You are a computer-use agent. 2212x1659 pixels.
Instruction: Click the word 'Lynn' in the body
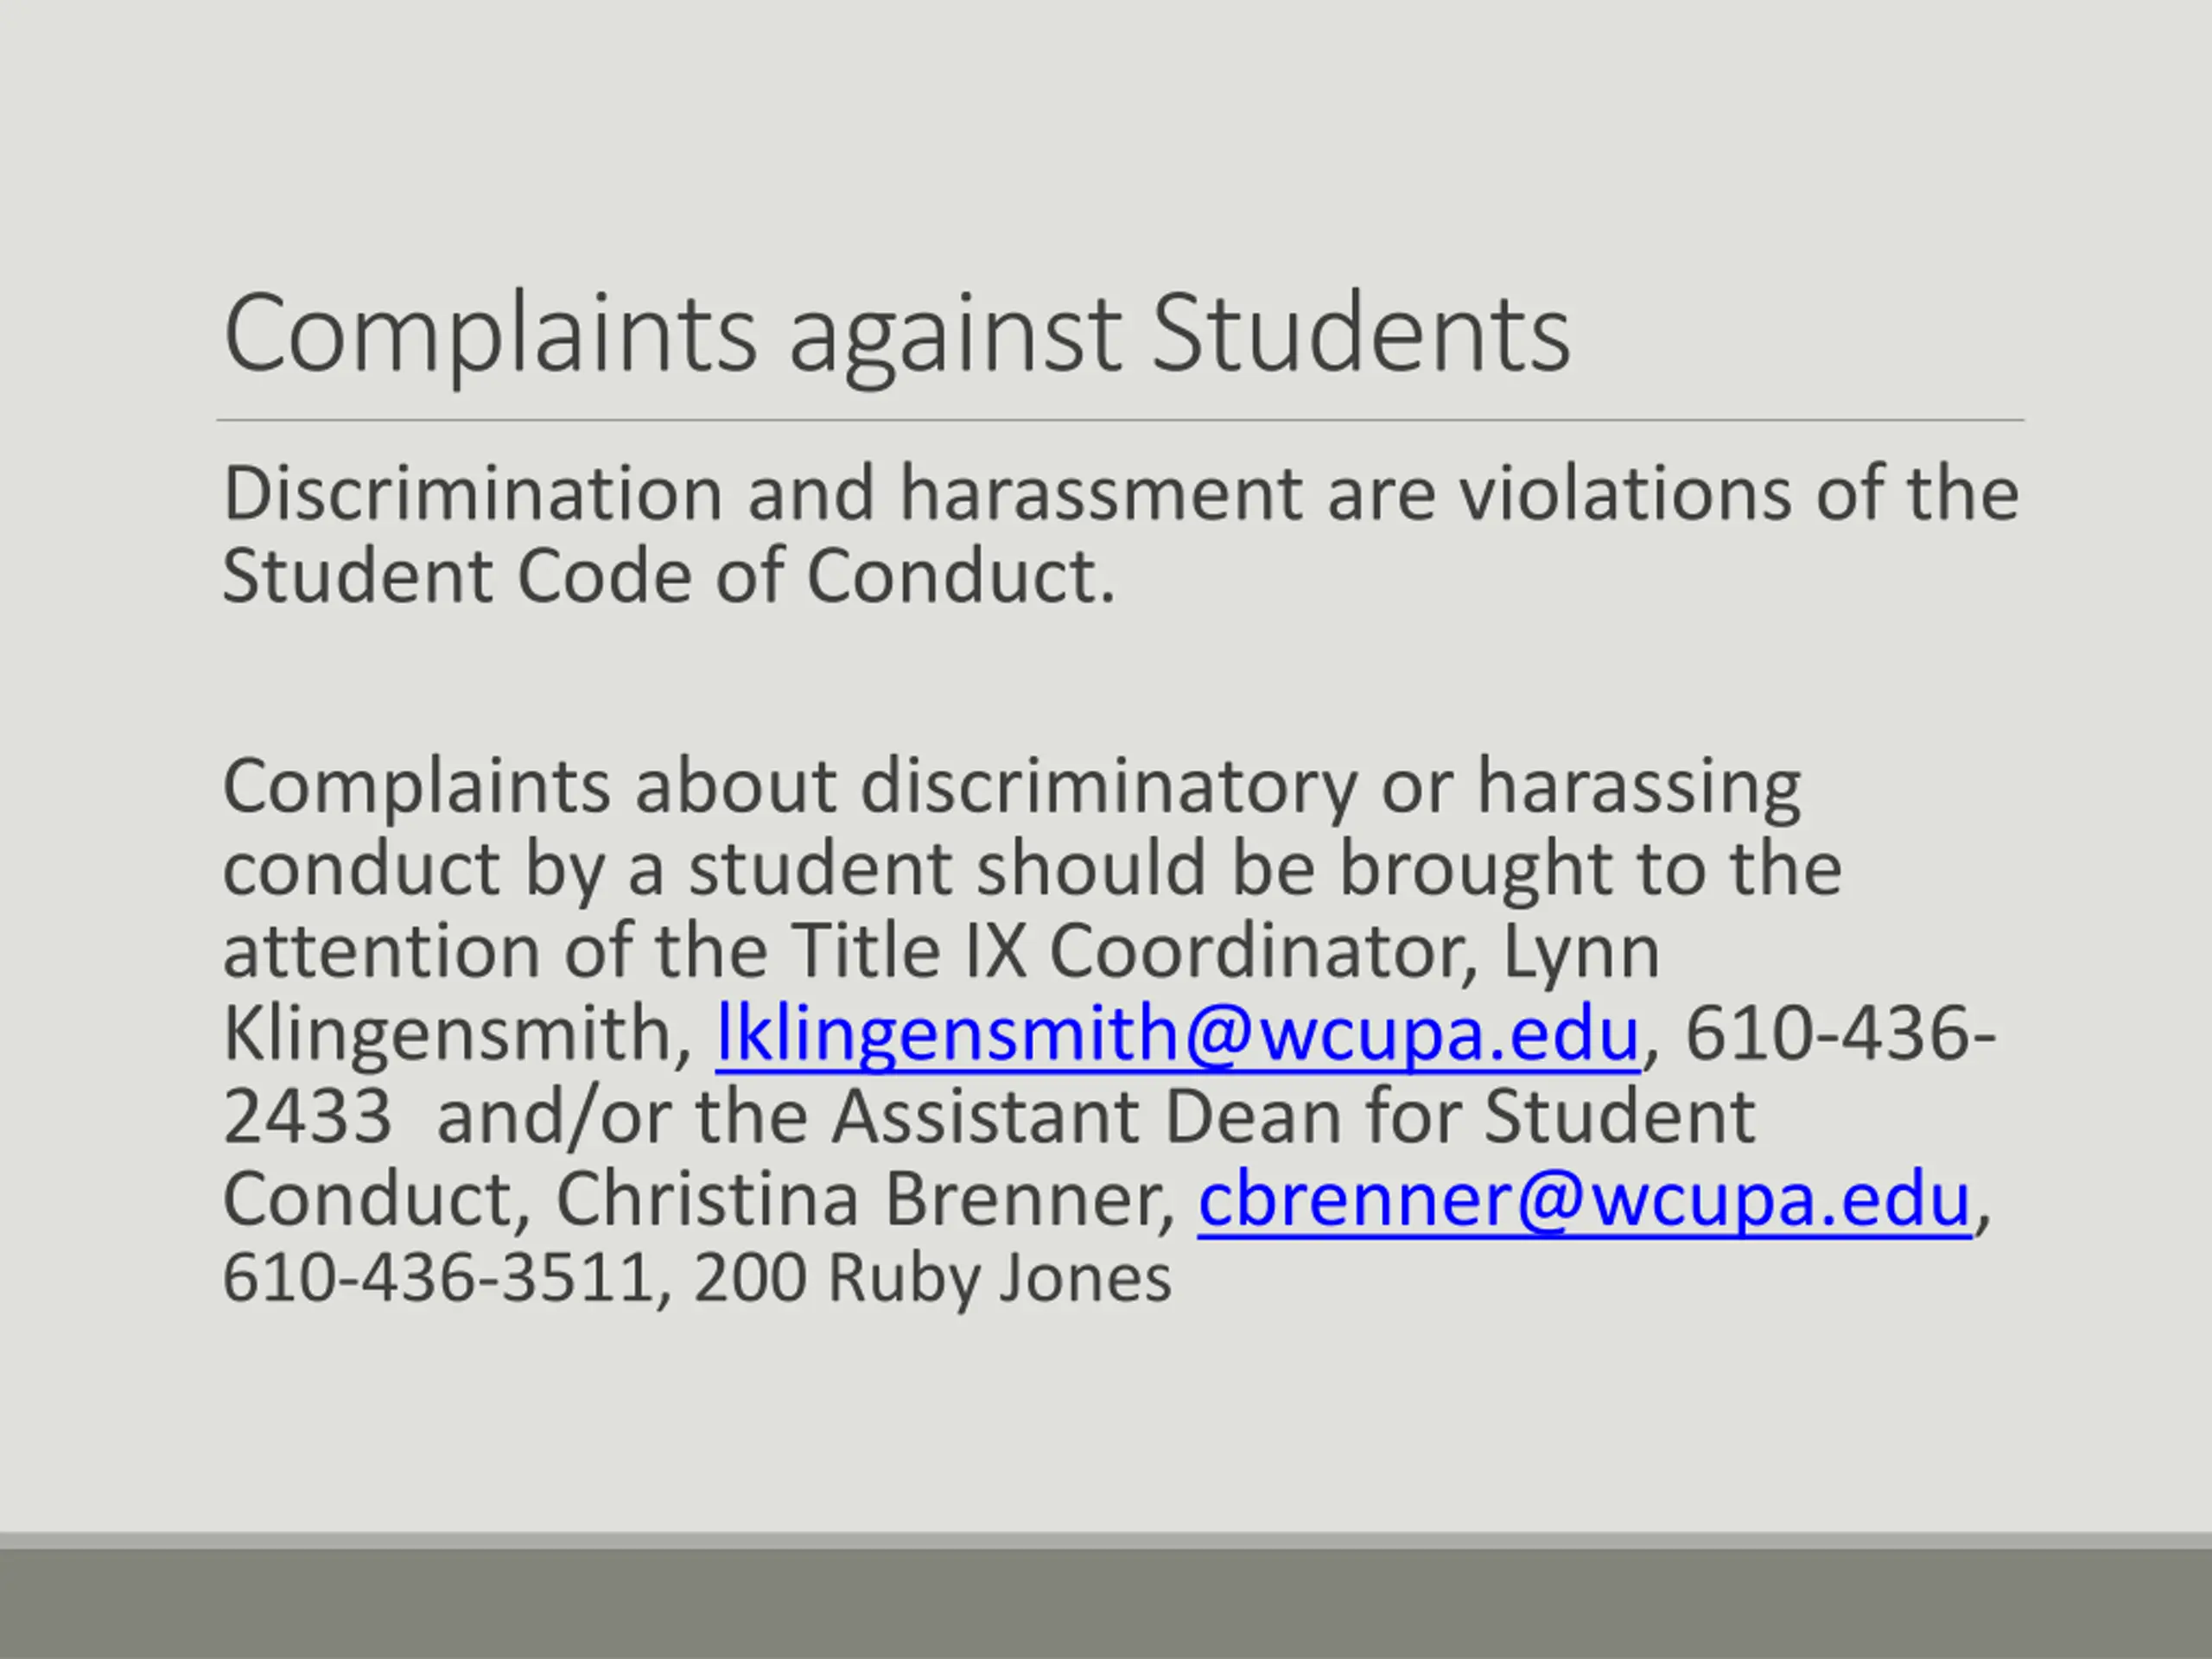1581,950
